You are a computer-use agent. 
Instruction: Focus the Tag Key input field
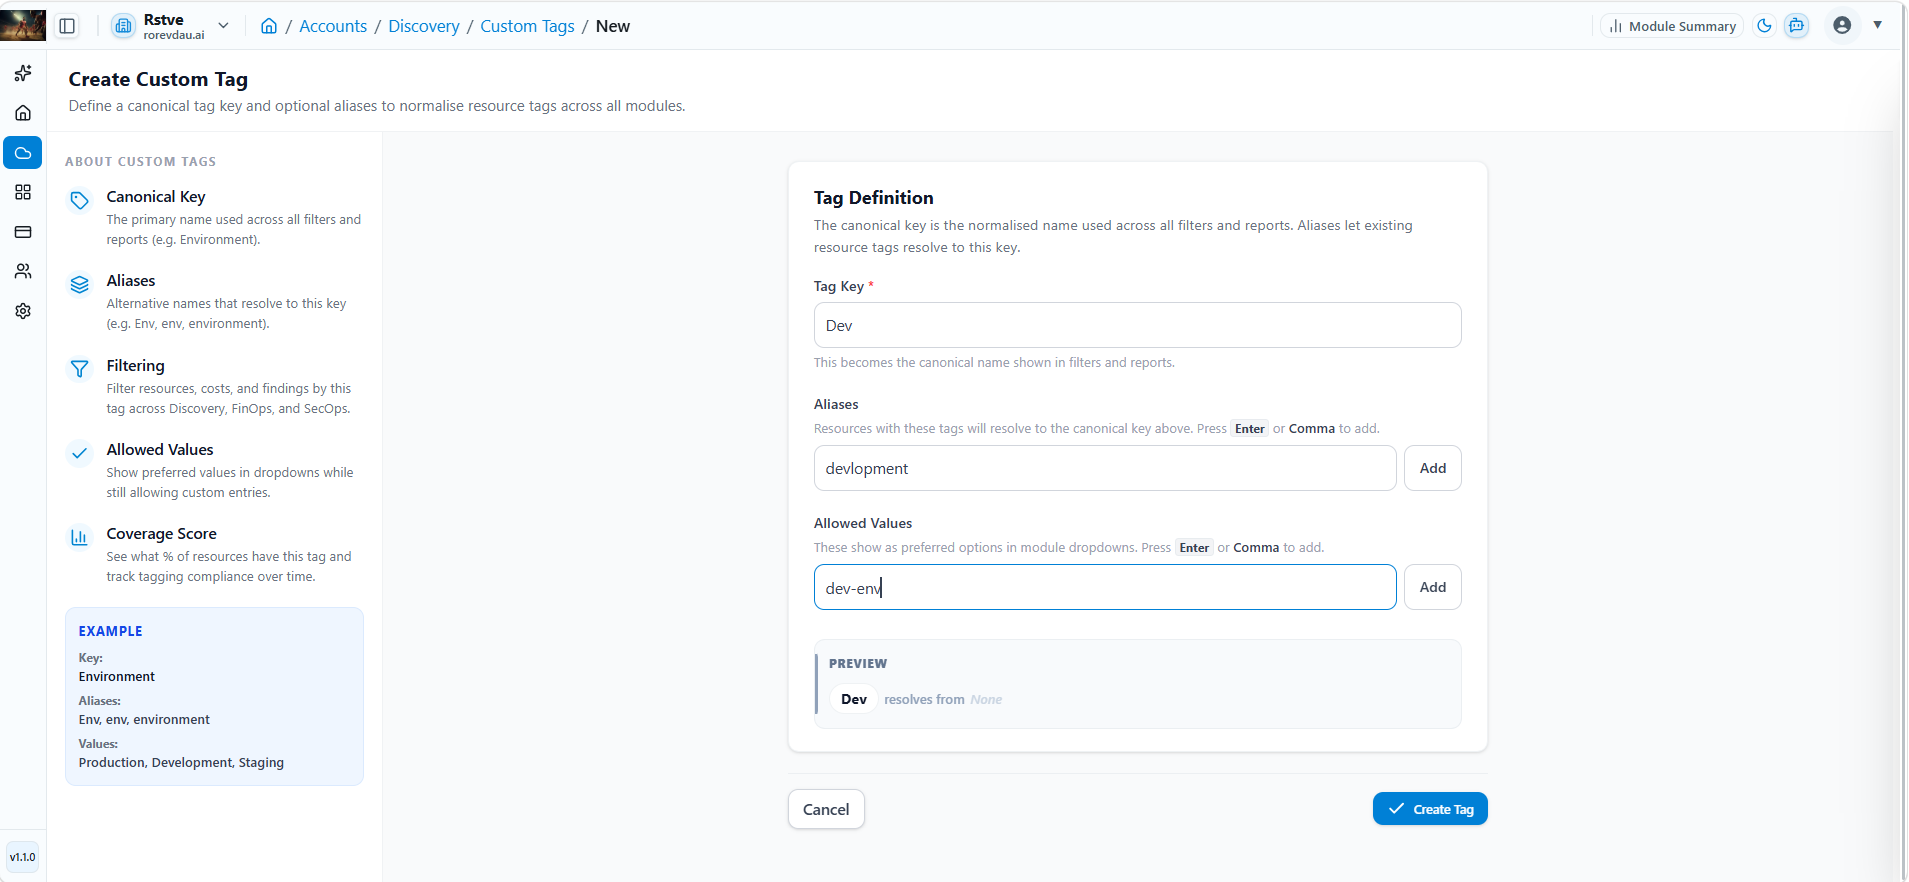pos(1138,325)
